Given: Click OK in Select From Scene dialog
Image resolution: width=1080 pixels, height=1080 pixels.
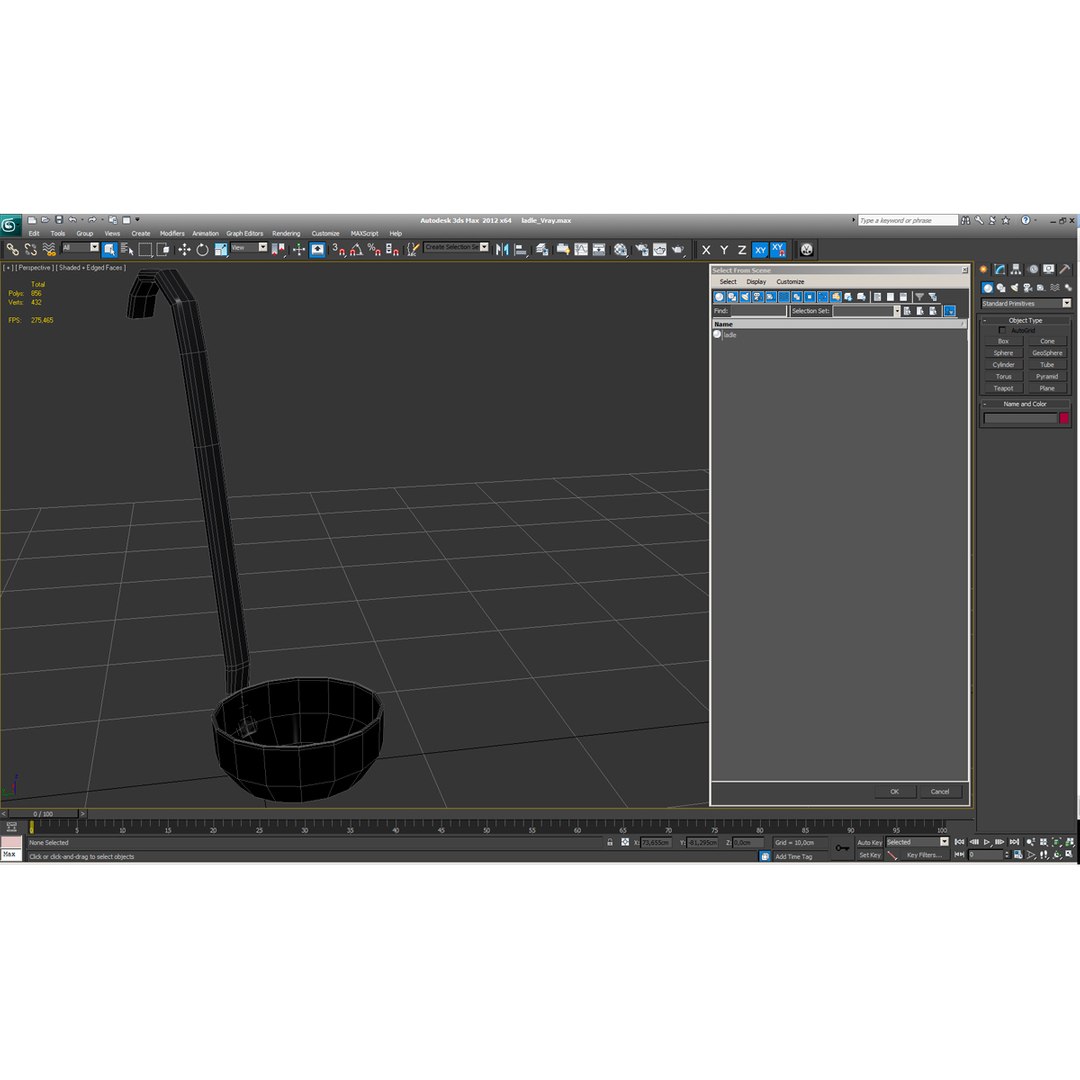Looking at the screenshot, I should (x=894, y=791).
